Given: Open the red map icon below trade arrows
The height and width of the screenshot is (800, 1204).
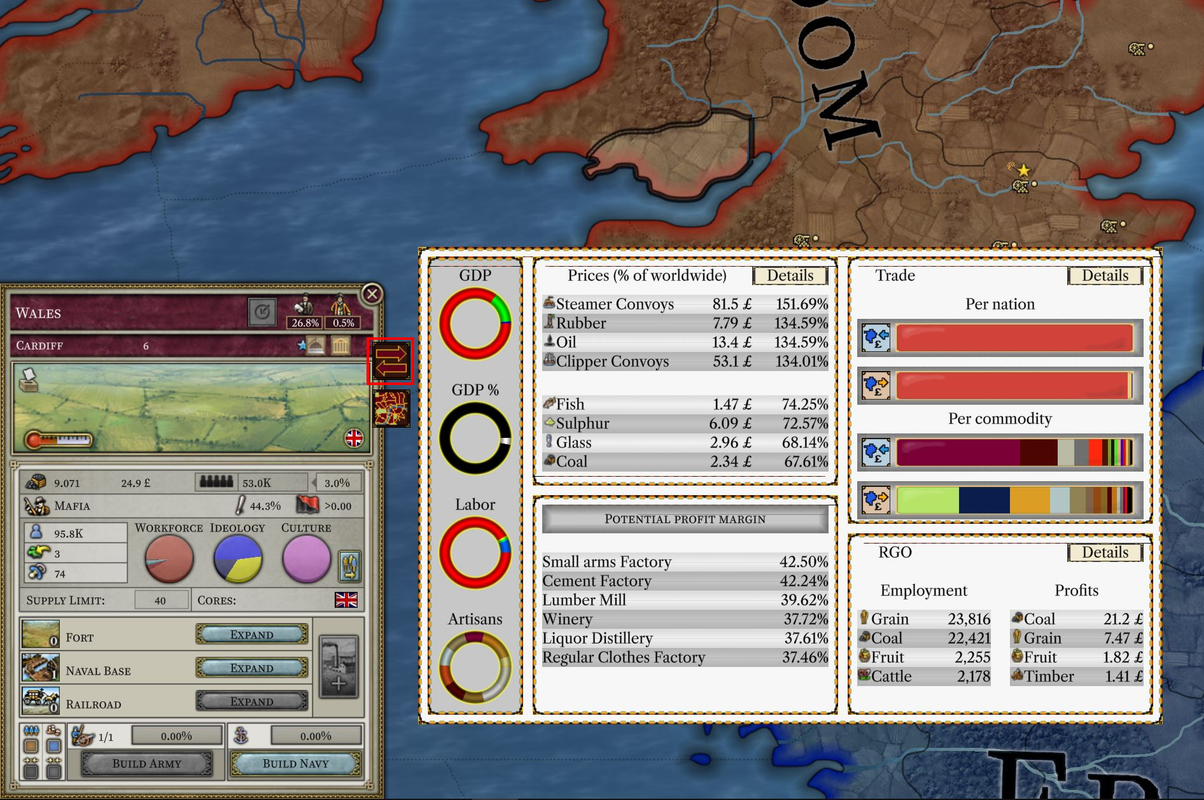Looking at the screenshot, I should (x=391, y=409).
